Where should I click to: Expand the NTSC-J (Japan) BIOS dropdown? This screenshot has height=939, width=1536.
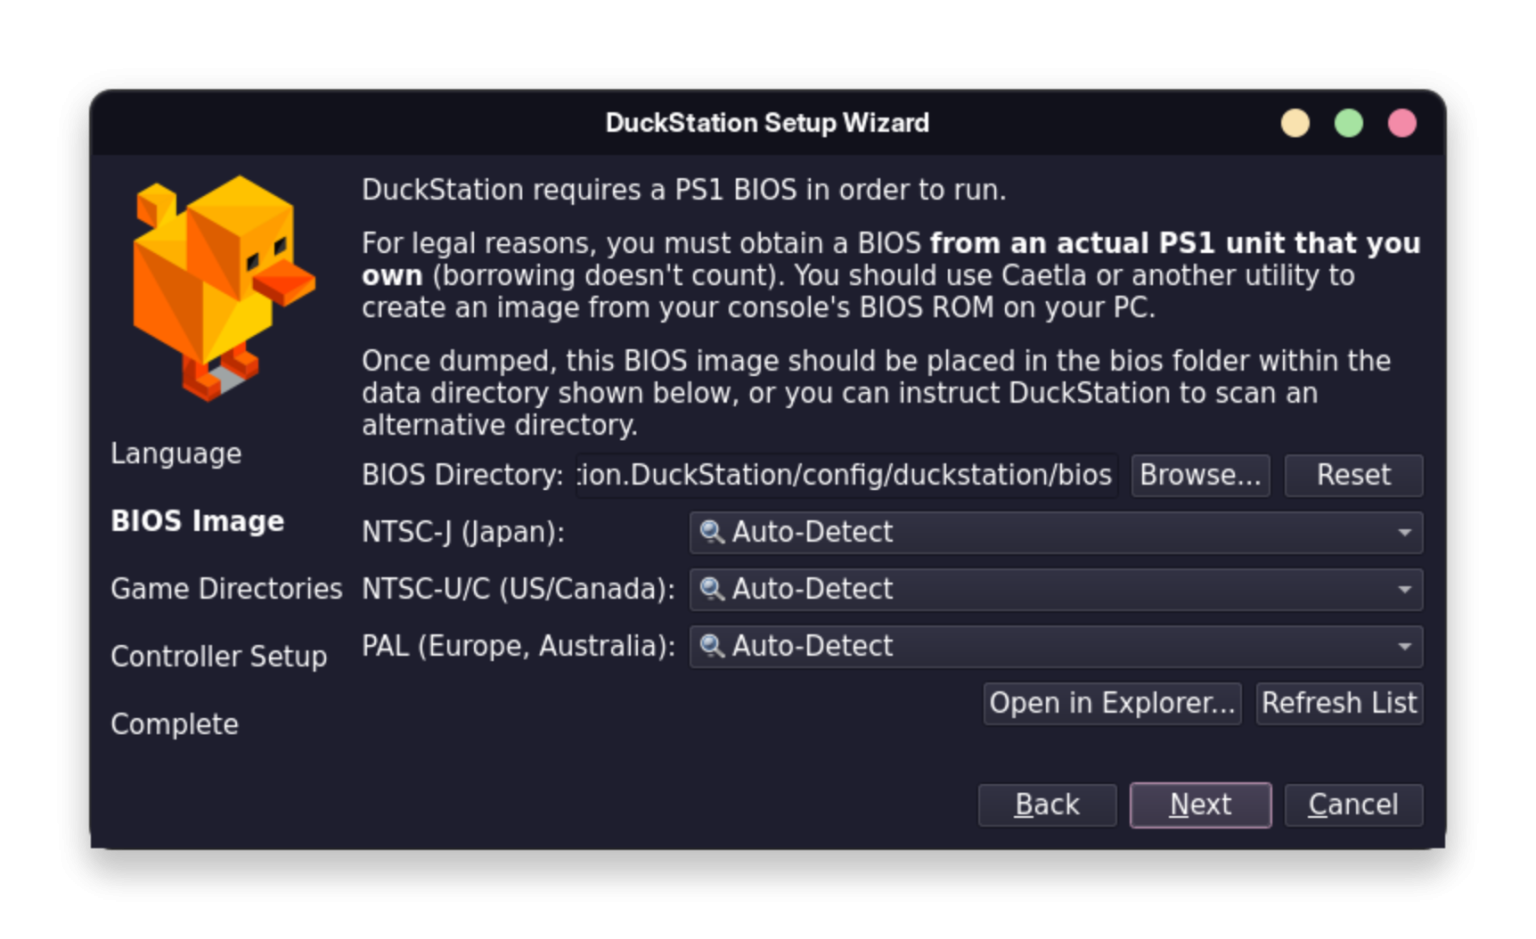pos(1404,532)
